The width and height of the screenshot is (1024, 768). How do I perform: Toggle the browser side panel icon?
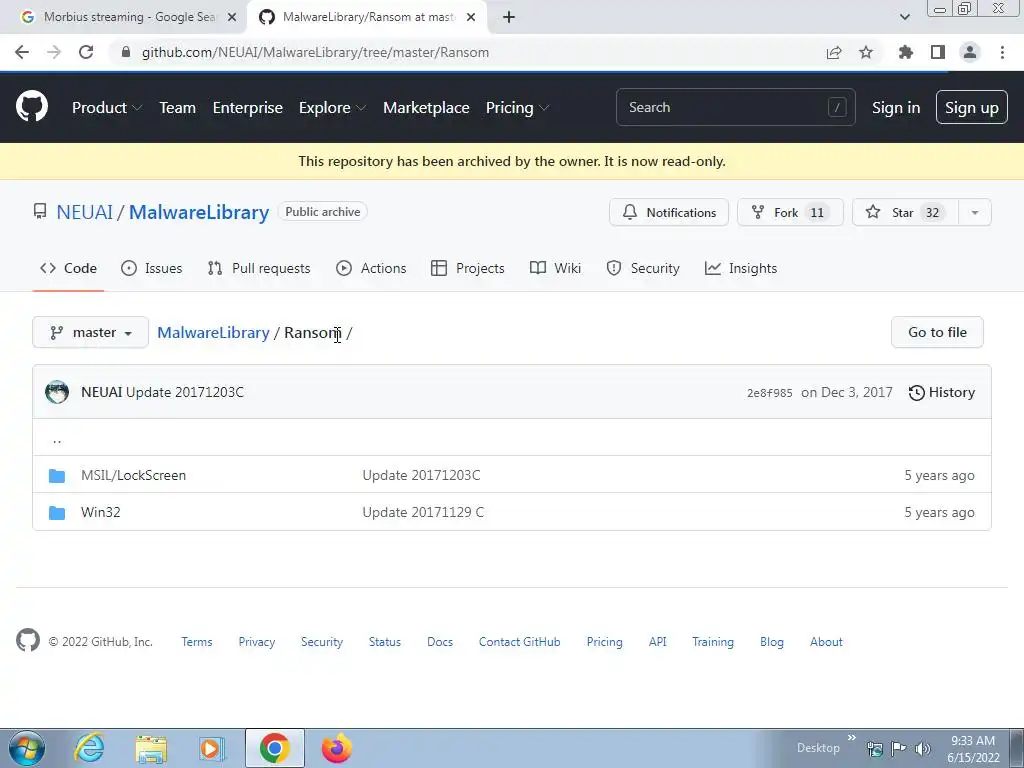click(x=938, y=52)
